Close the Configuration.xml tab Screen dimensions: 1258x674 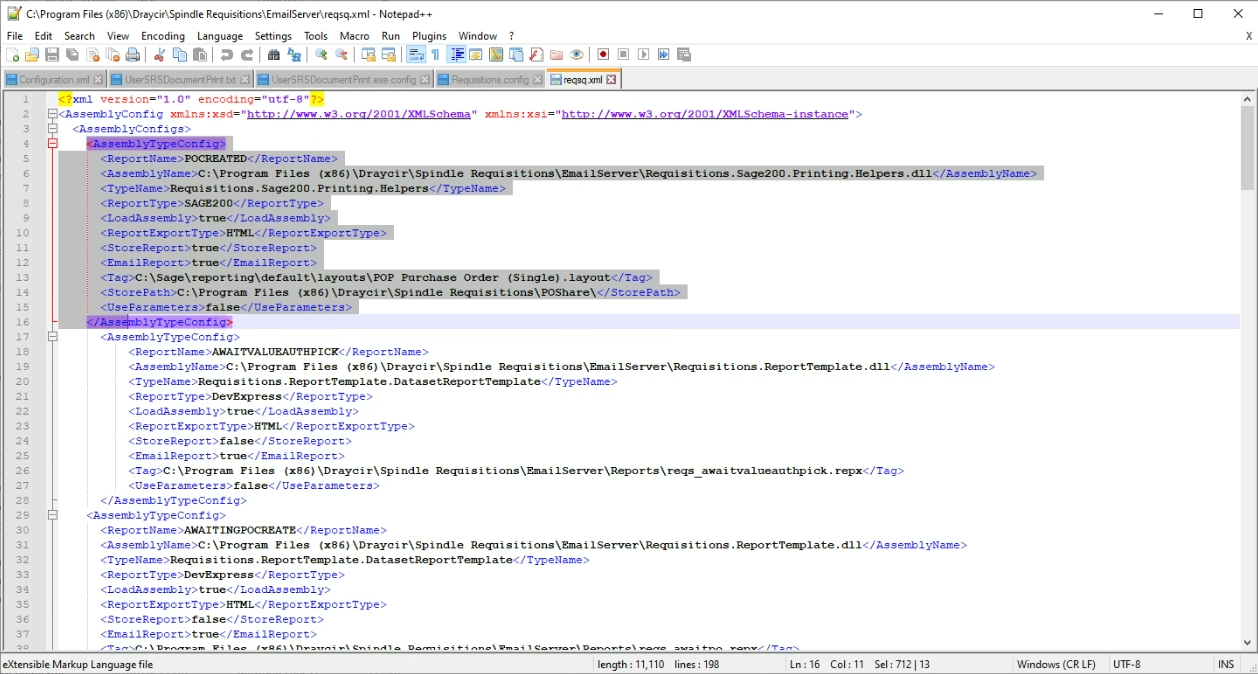[x=98, y=80]
